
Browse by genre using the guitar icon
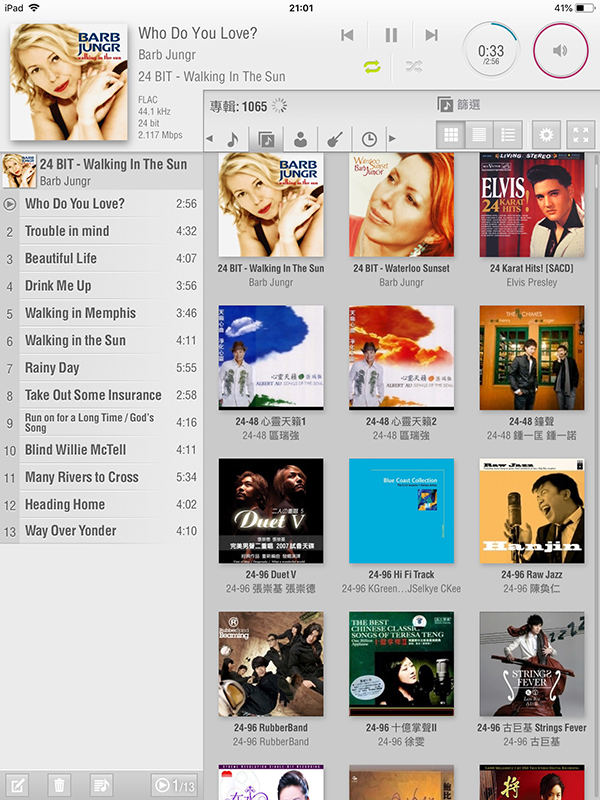(335, 139)
